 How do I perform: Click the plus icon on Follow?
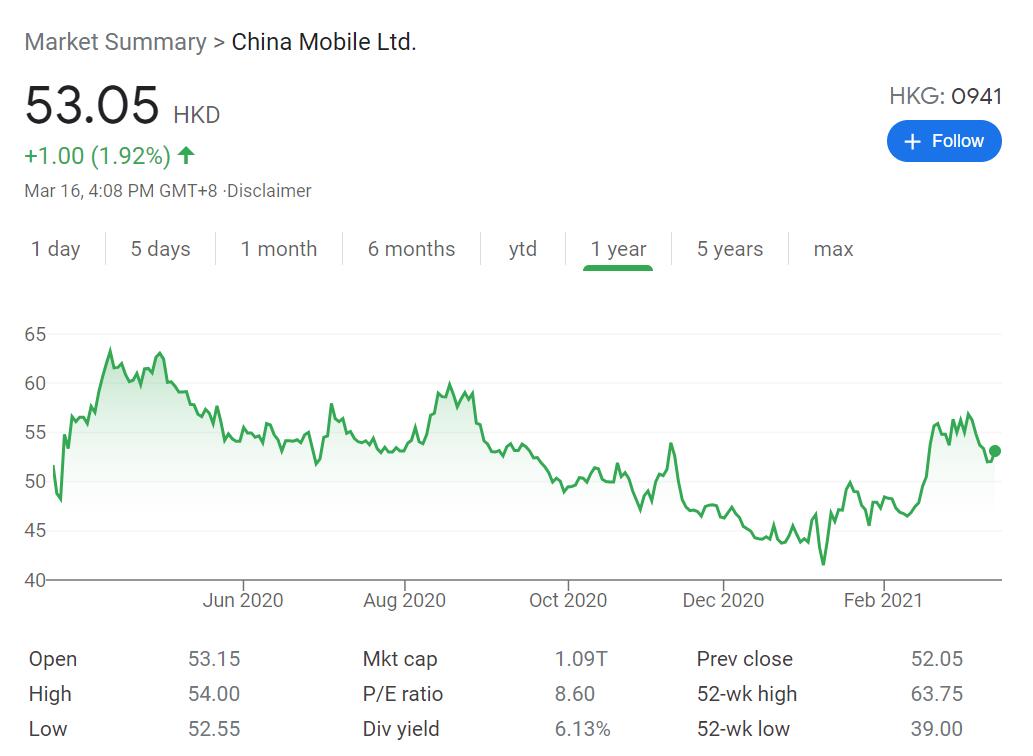(x=911, y=142)
